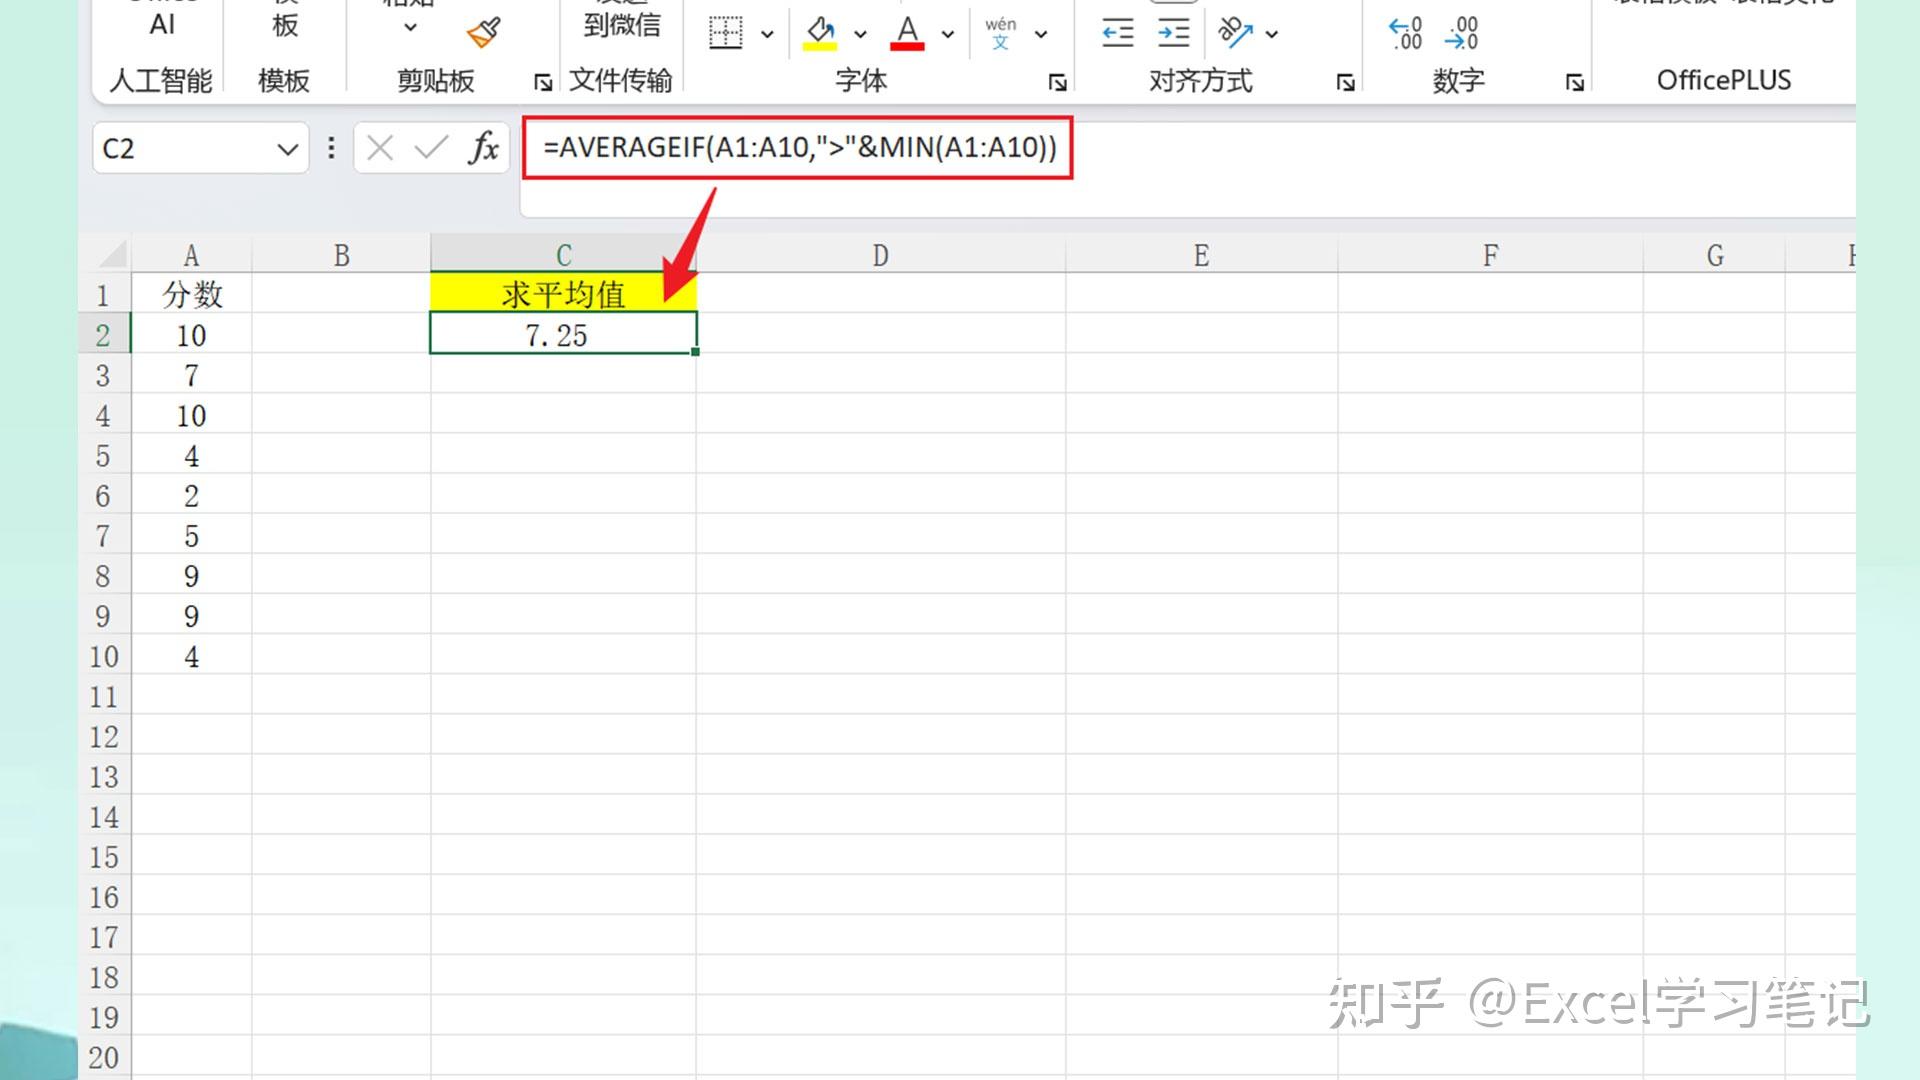1920x1080 pixels.
Task: Click the wén phonetic guide icon
Action: [1000, 33]
